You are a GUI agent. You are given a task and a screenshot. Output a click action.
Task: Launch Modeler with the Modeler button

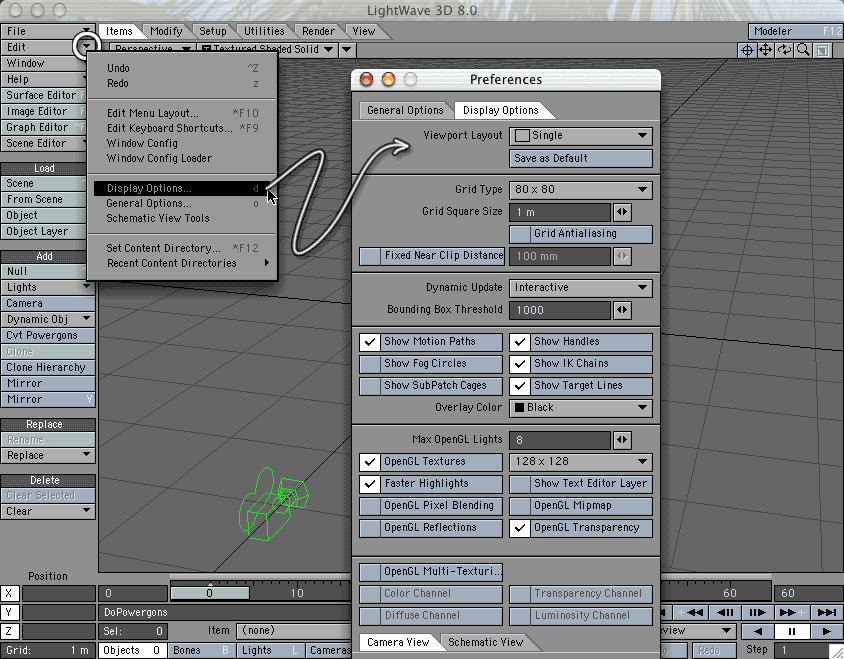tap(796, 31)
